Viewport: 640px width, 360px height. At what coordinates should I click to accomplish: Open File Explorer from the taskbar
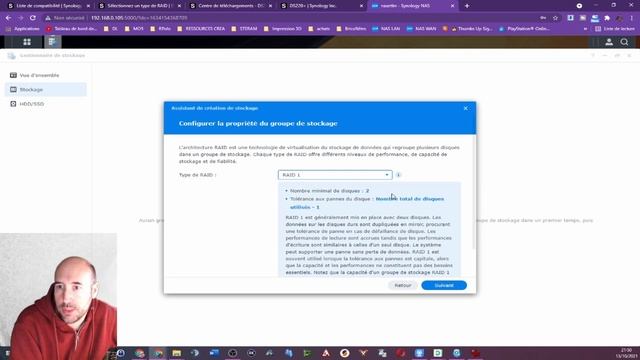click(177, 353)
